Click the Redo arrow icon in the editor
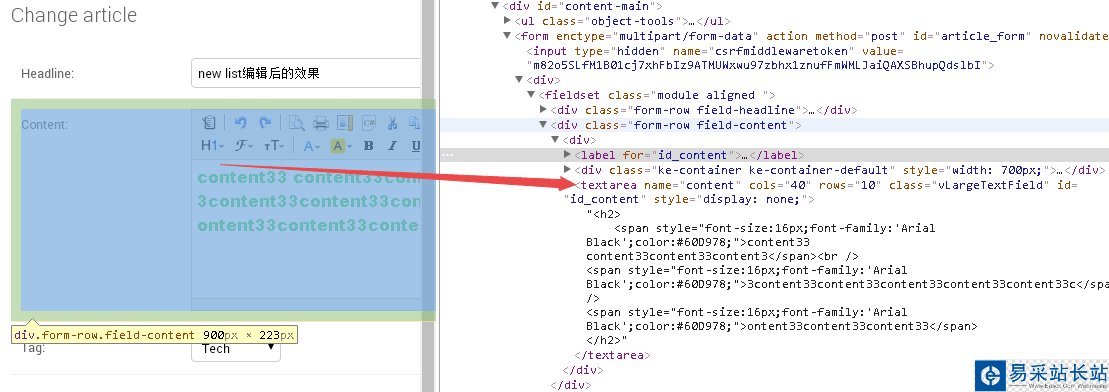The image size is (1109, 392). pos(265,123)
